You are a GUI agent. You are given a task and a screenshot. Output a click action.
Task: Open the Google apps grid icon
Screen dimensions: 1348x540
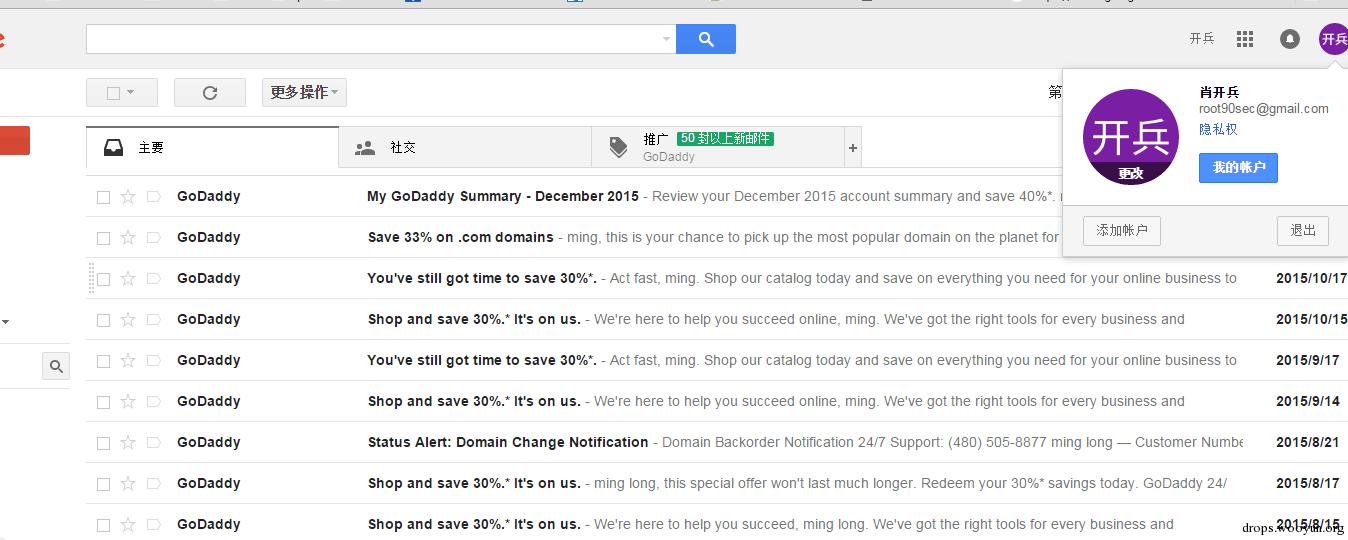(x=1245, y=39)
